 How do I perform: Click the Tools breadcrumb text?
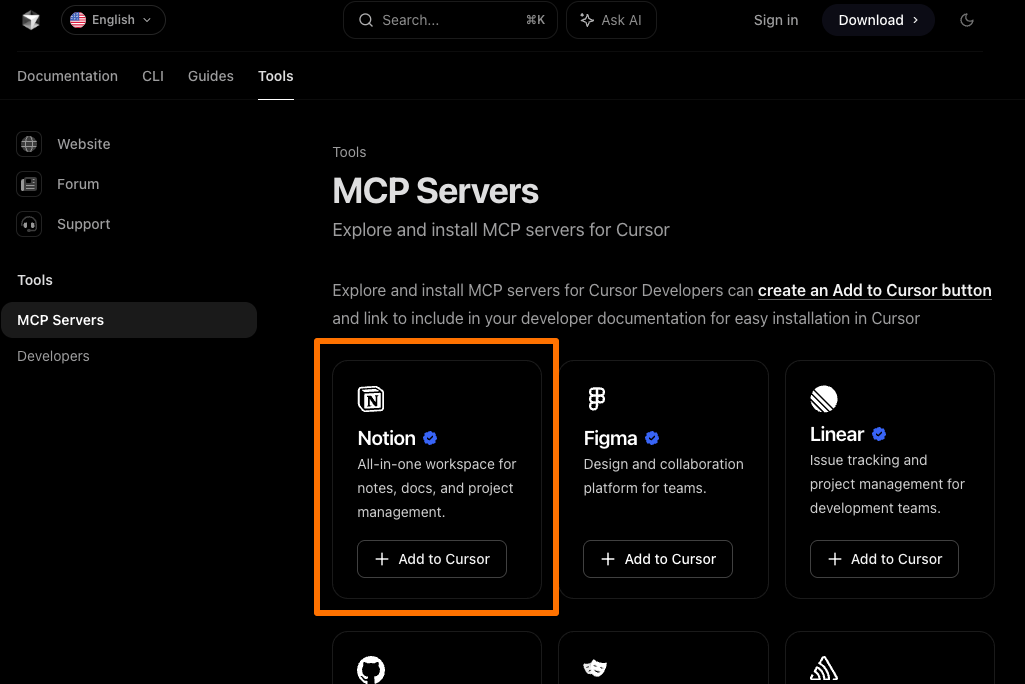(x=349, y=152)
